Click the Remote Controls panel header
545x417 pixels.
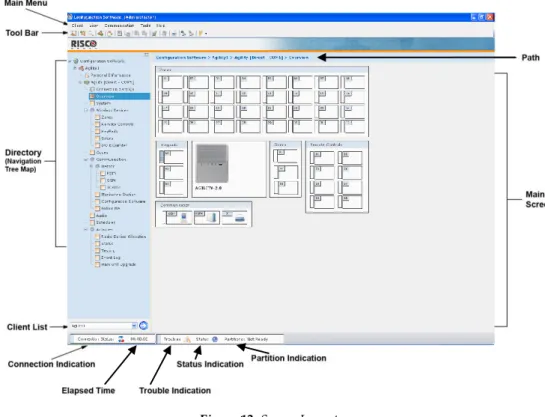click(337, 145)
